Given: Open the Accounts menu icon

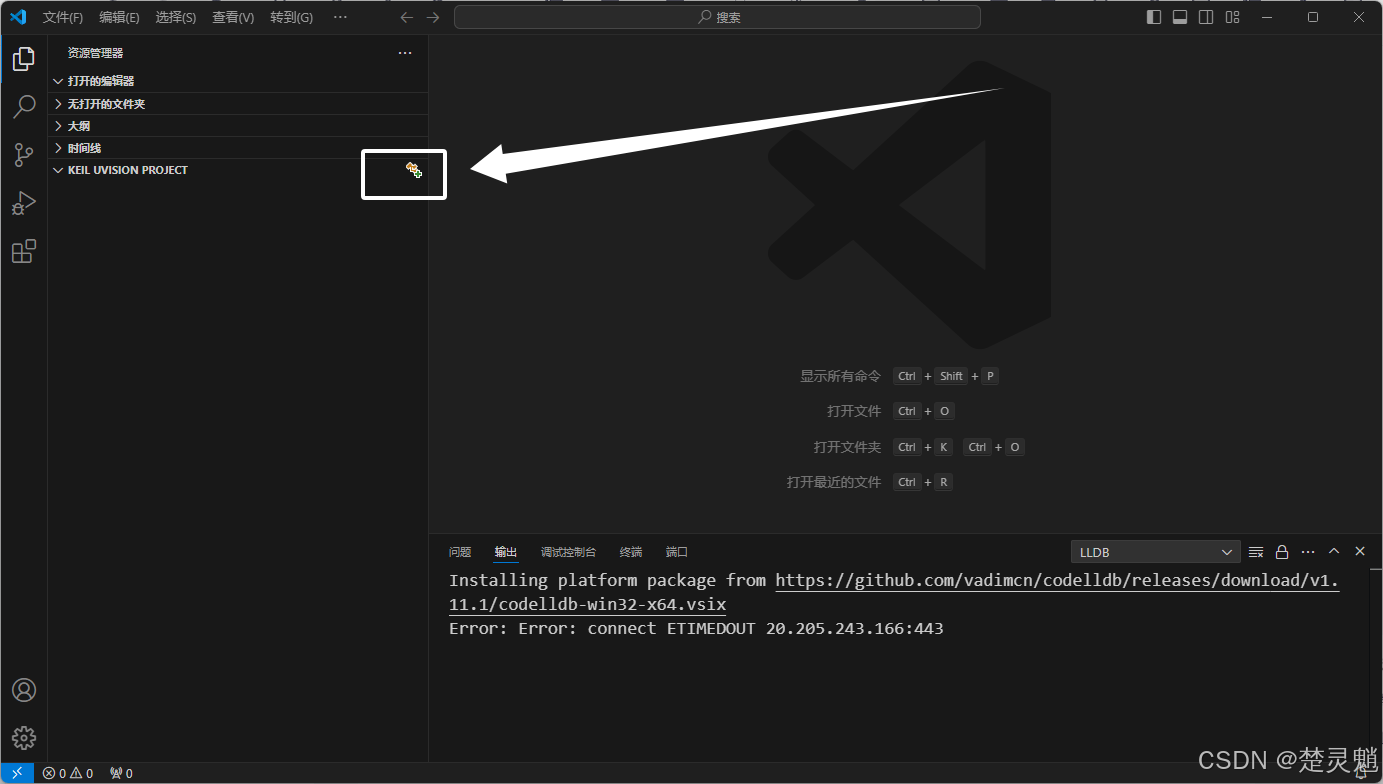Looking at the screenshot, I should pyautogui.click(x=24, y=690).
